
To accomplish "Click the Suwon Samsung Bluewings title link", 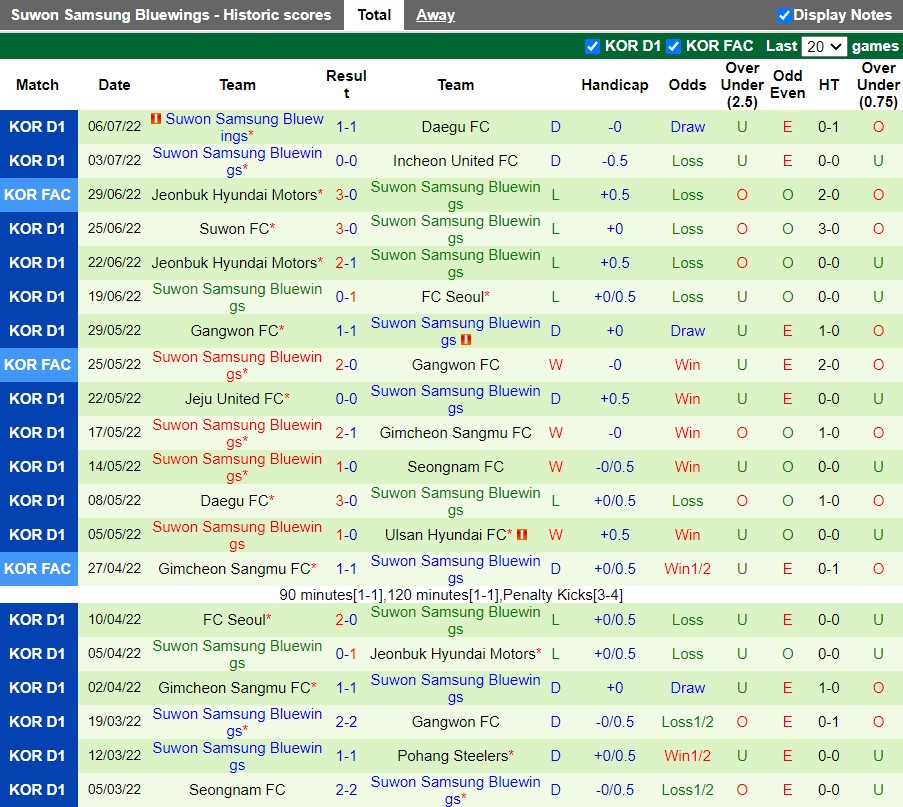I will point(167,14).
